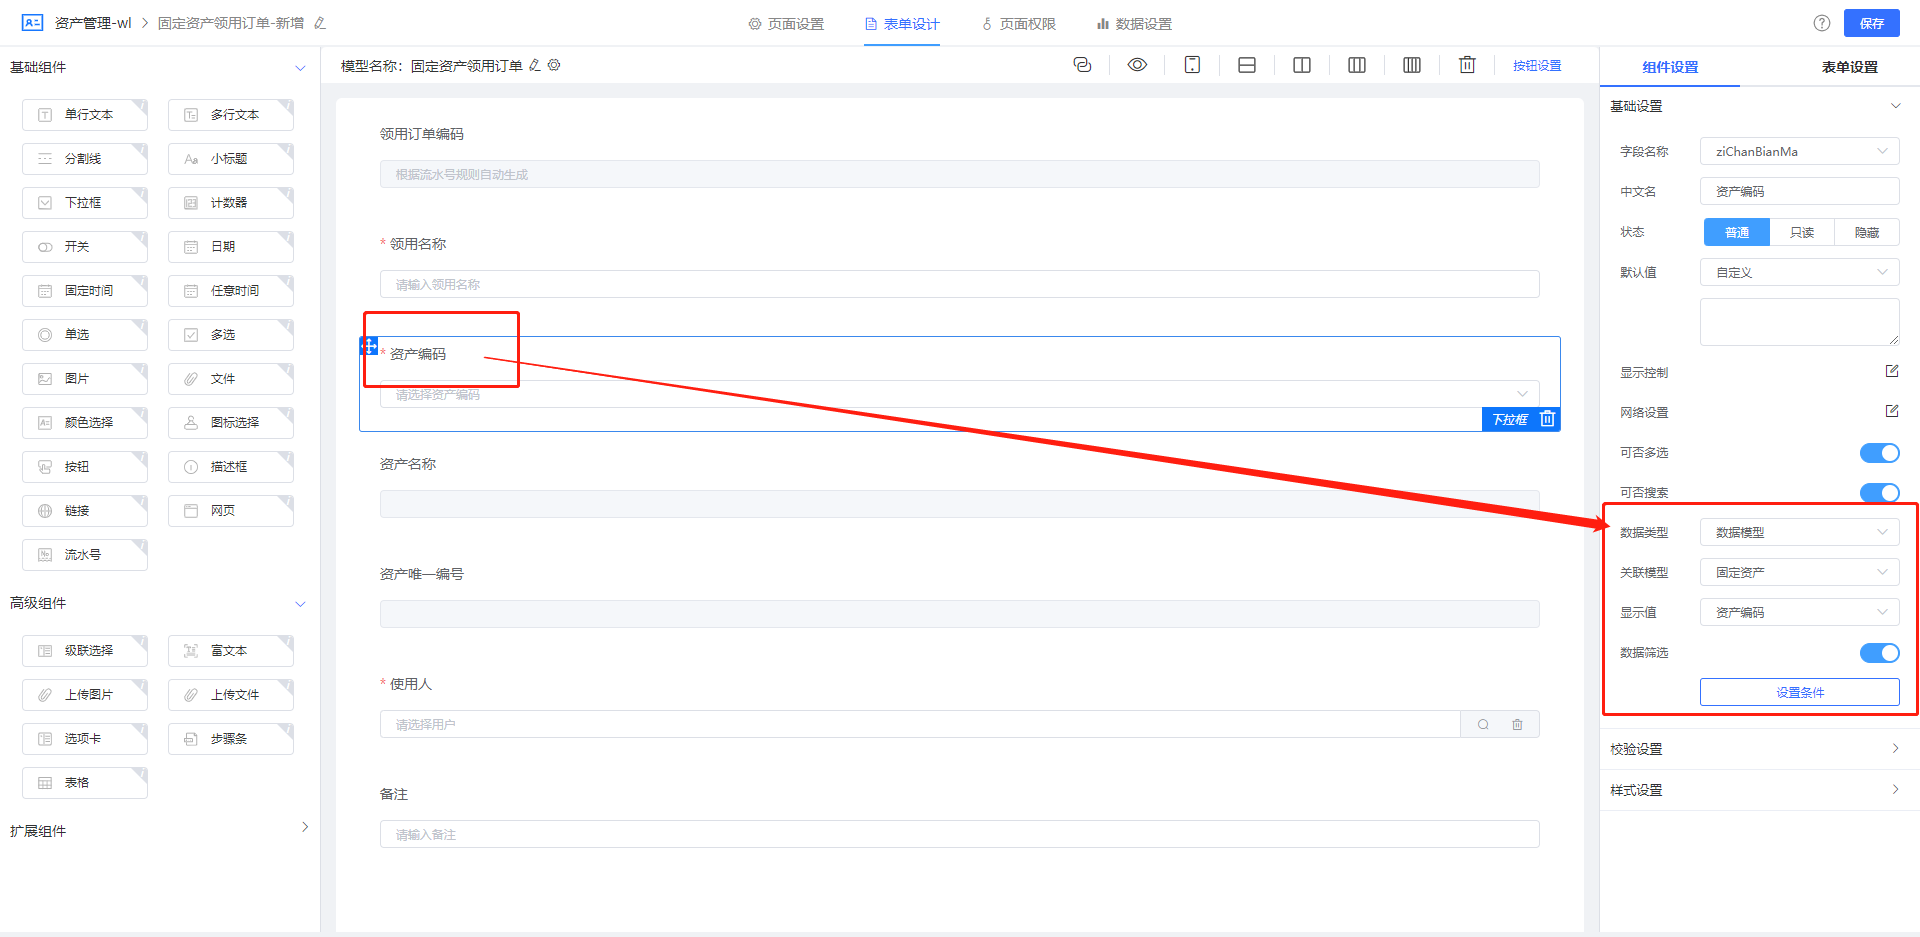Click the move handle on the 资产编码 field
The image size is (1920, 937).
[x=368, y=346]
